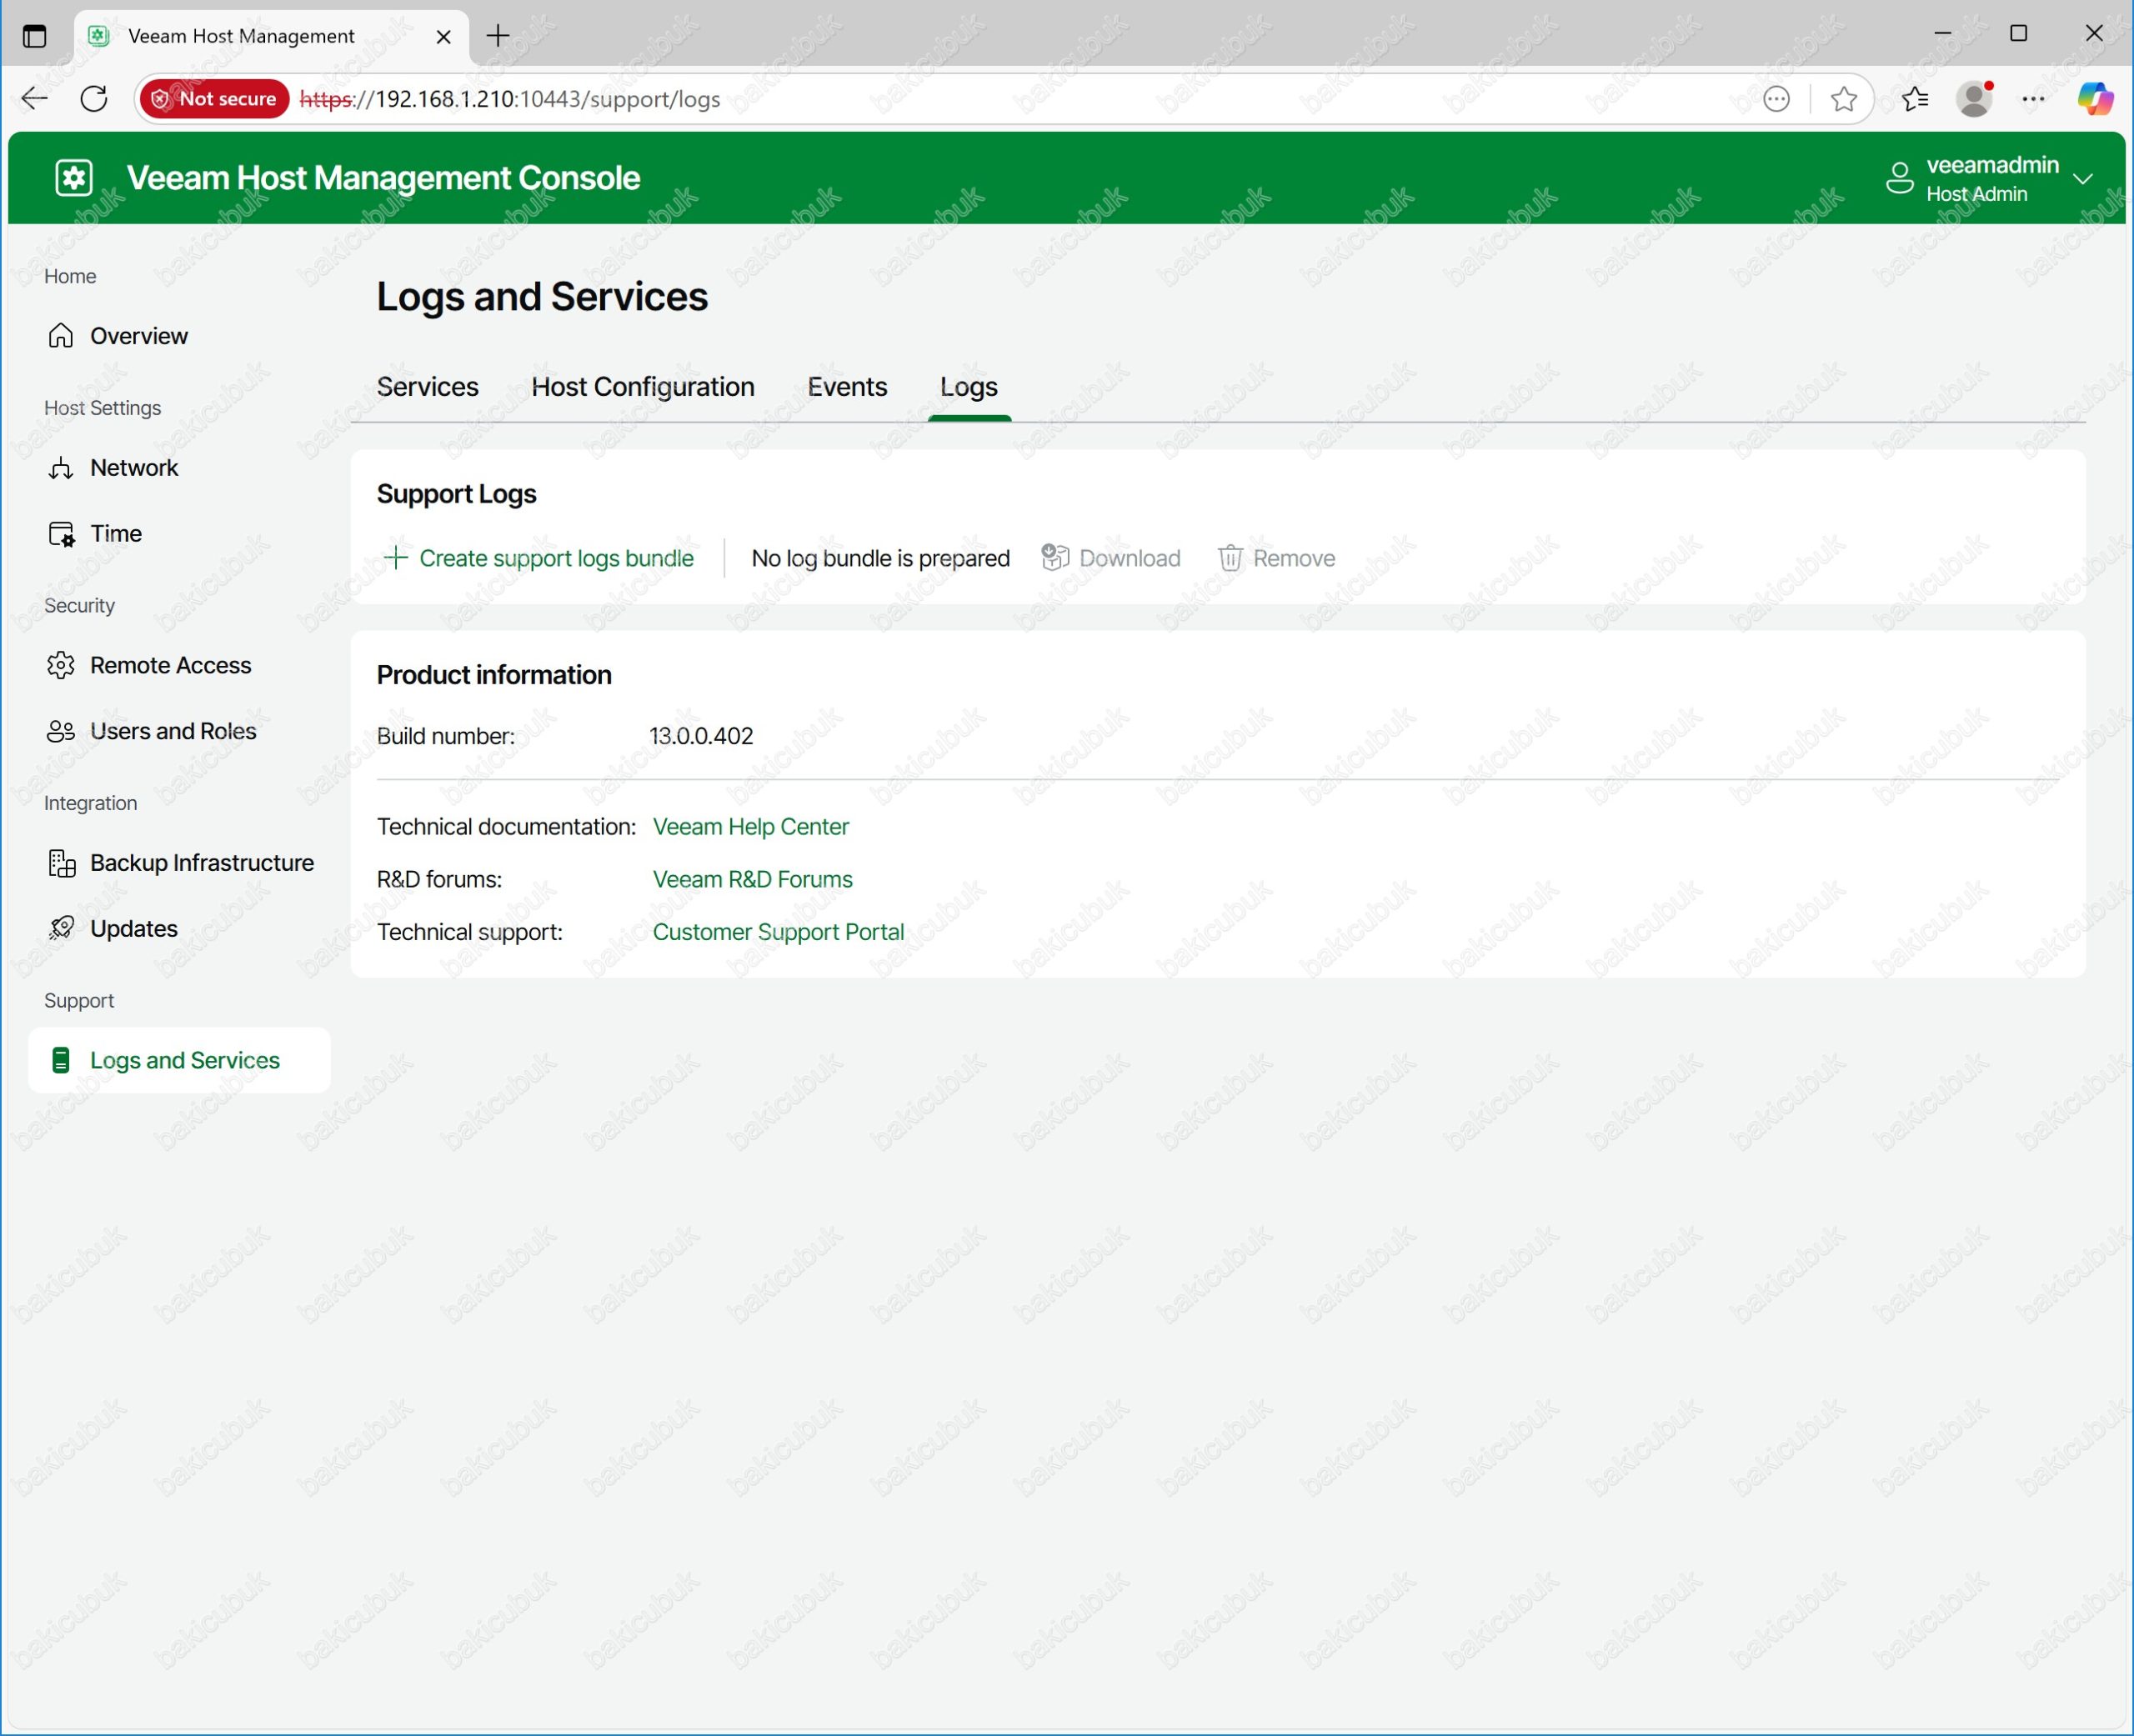
Task: Select the Logs tab
Action: tap(968, 387)
